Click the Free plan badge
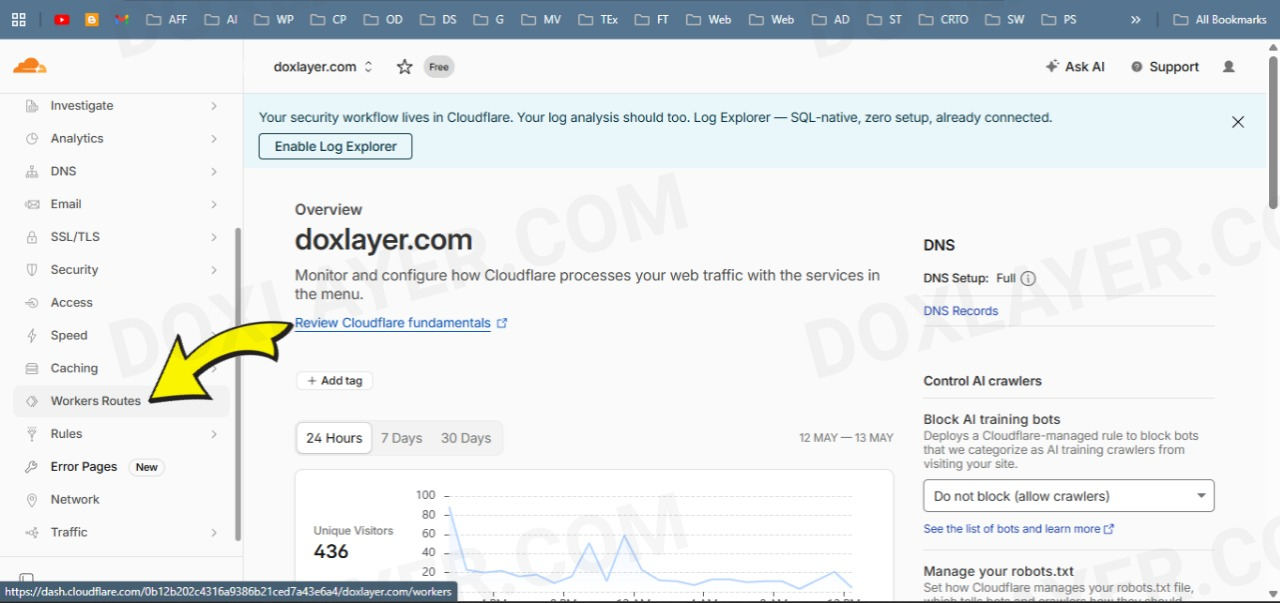This screenshot has width=1280, height=603. 439,67
